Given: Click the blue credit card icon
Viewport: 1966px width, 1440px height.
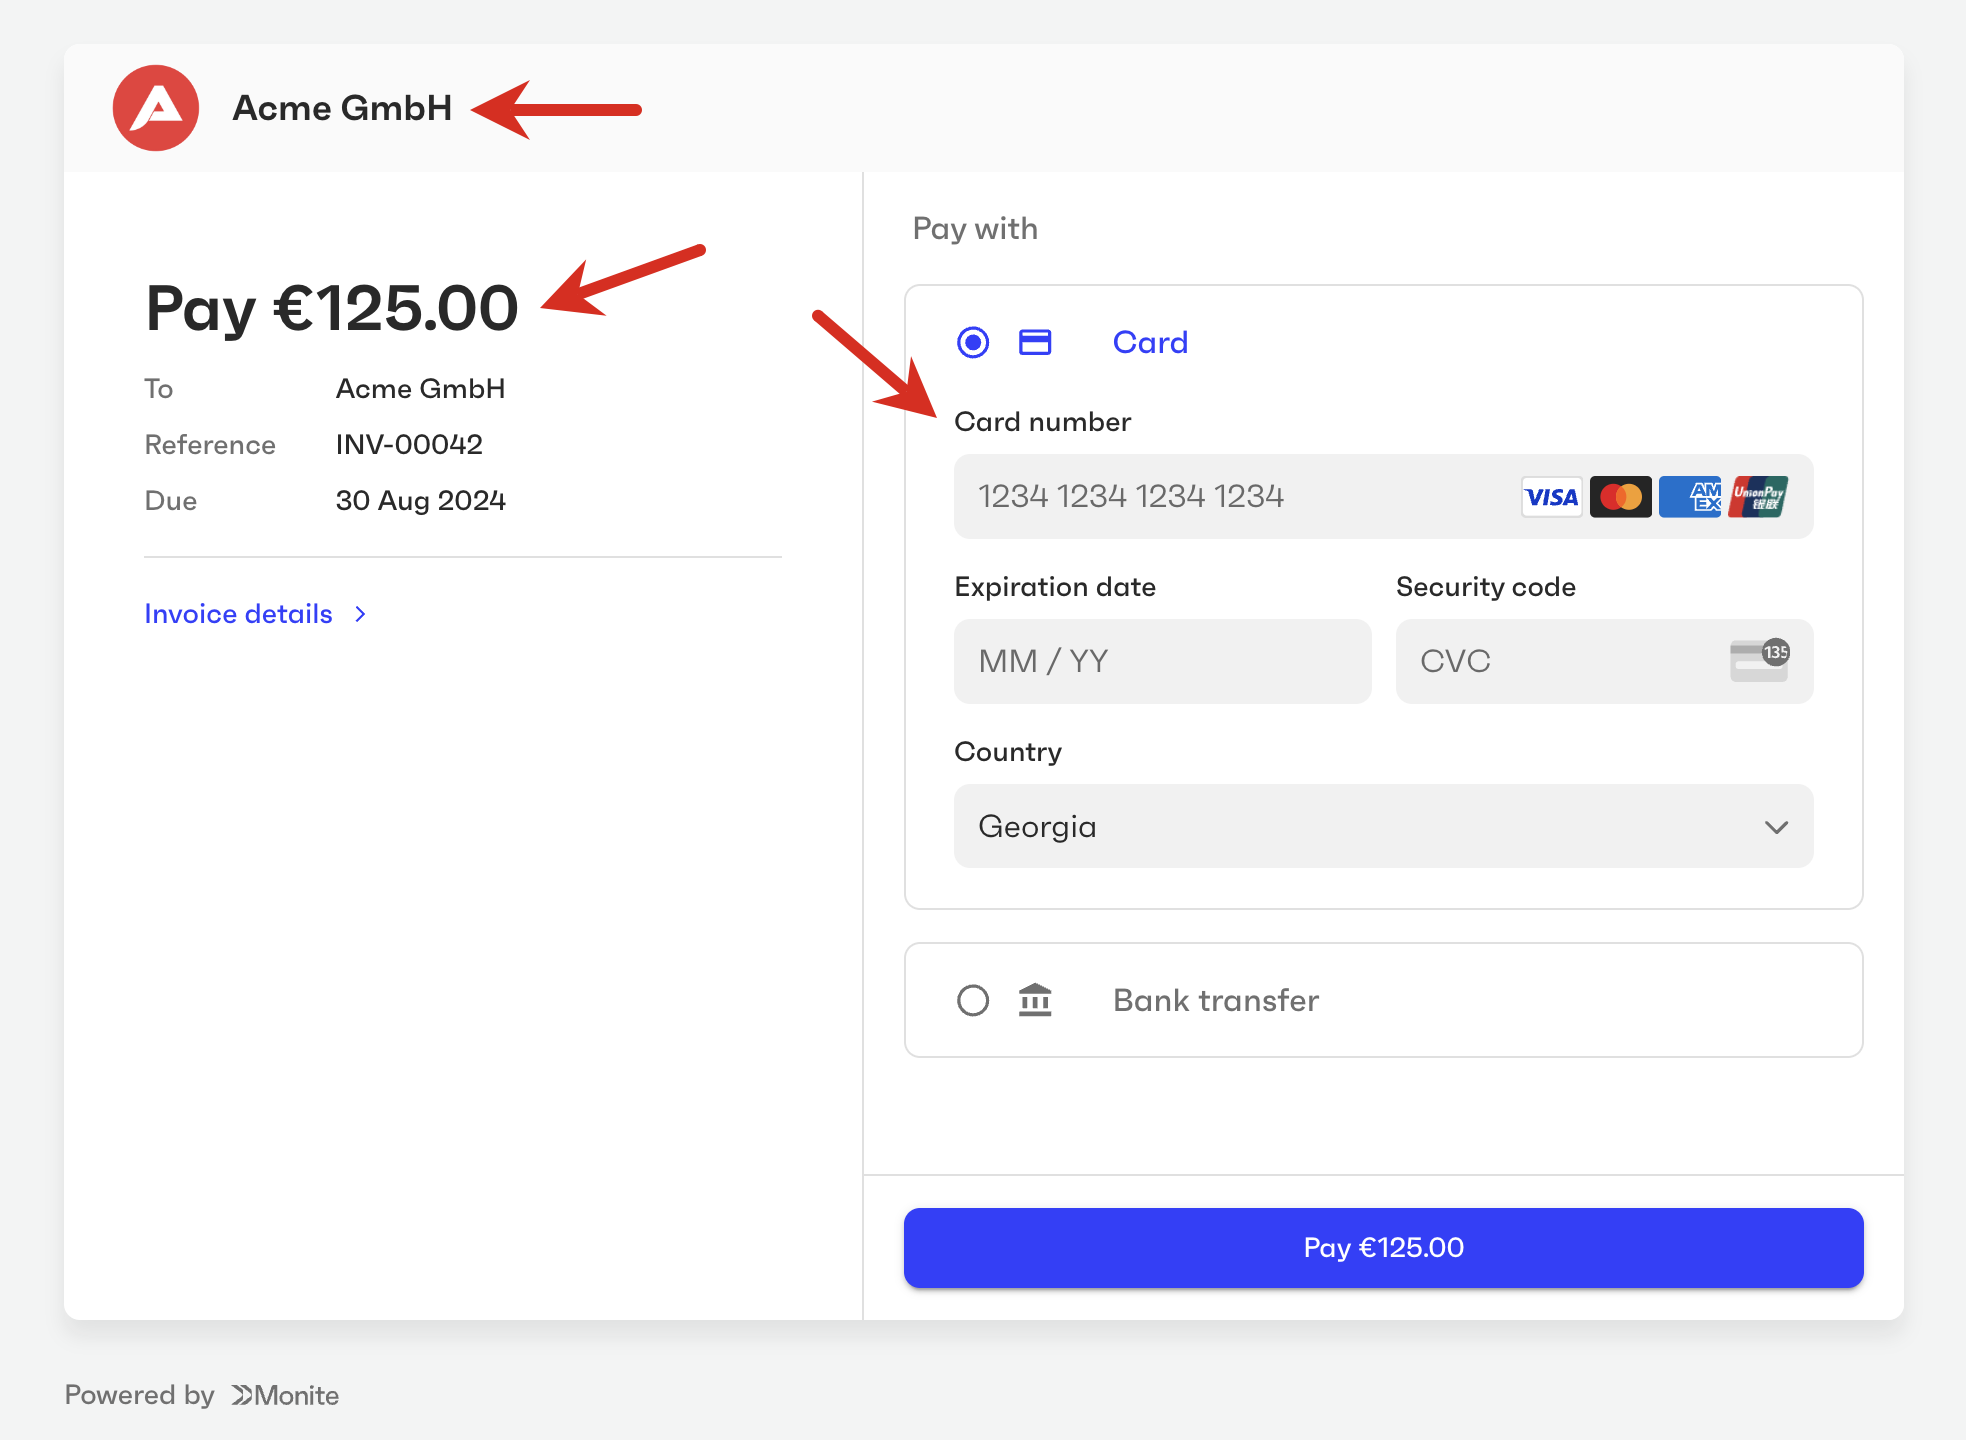Looking at the screenshot, I should pyautogui.click(x=1035, y=343).
